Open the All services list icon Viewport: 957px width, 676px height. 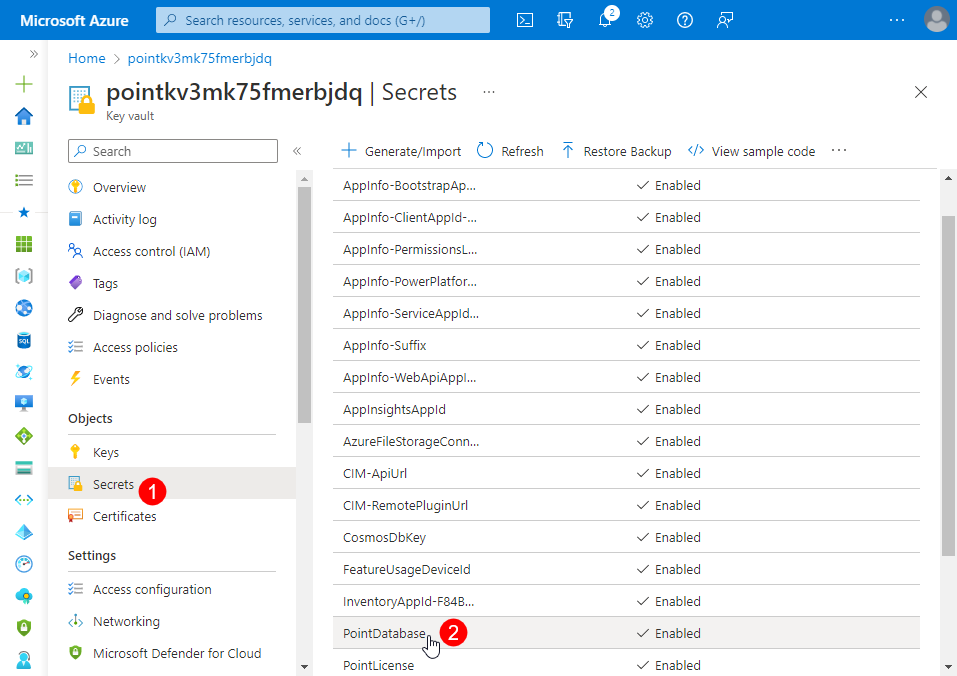coord(24,180)
